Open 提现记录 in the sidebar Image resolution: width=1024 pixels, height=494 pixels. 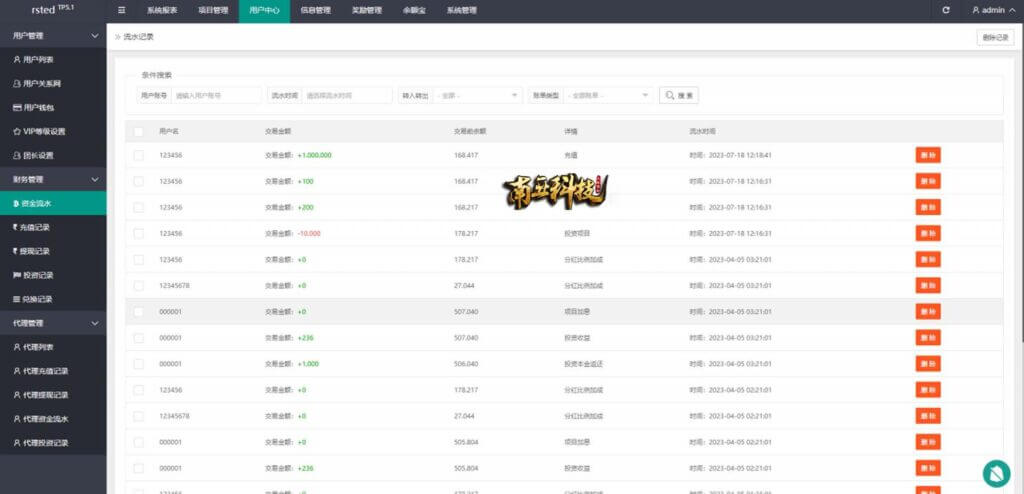click(53, 251)
